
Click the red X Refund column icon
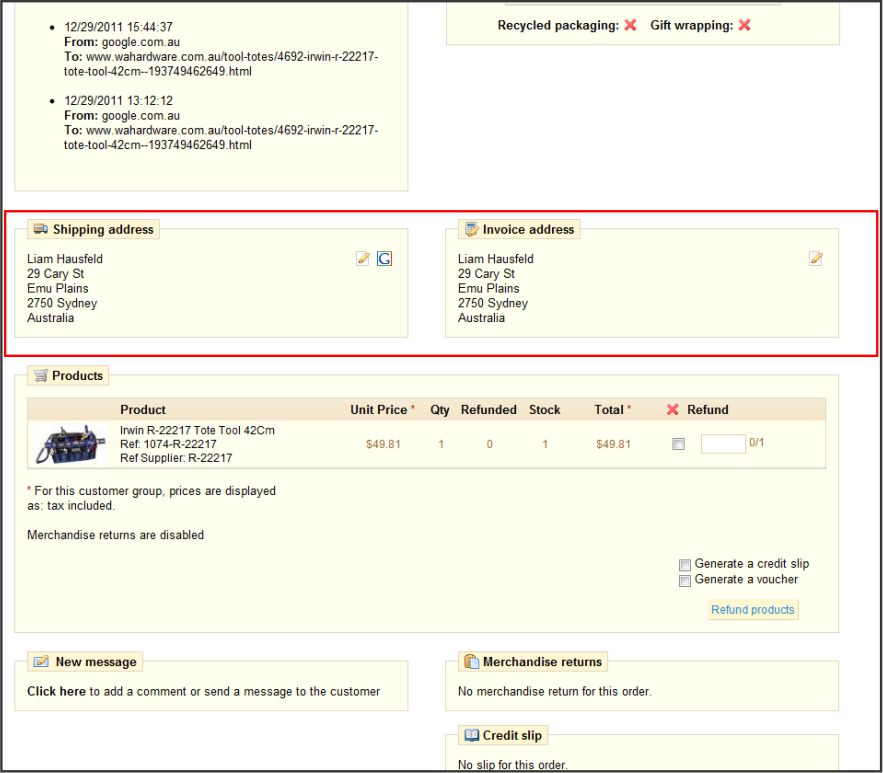tap(672, 409)
